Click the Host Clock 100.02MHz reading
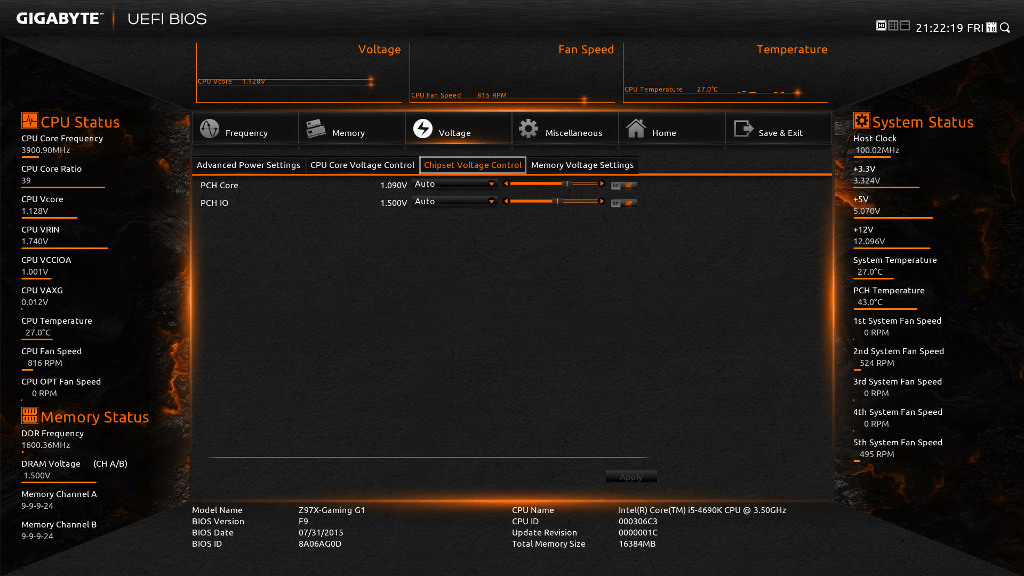Image resolution: width=1024 pixels, height=576 pixels. (x=877, y=150)
